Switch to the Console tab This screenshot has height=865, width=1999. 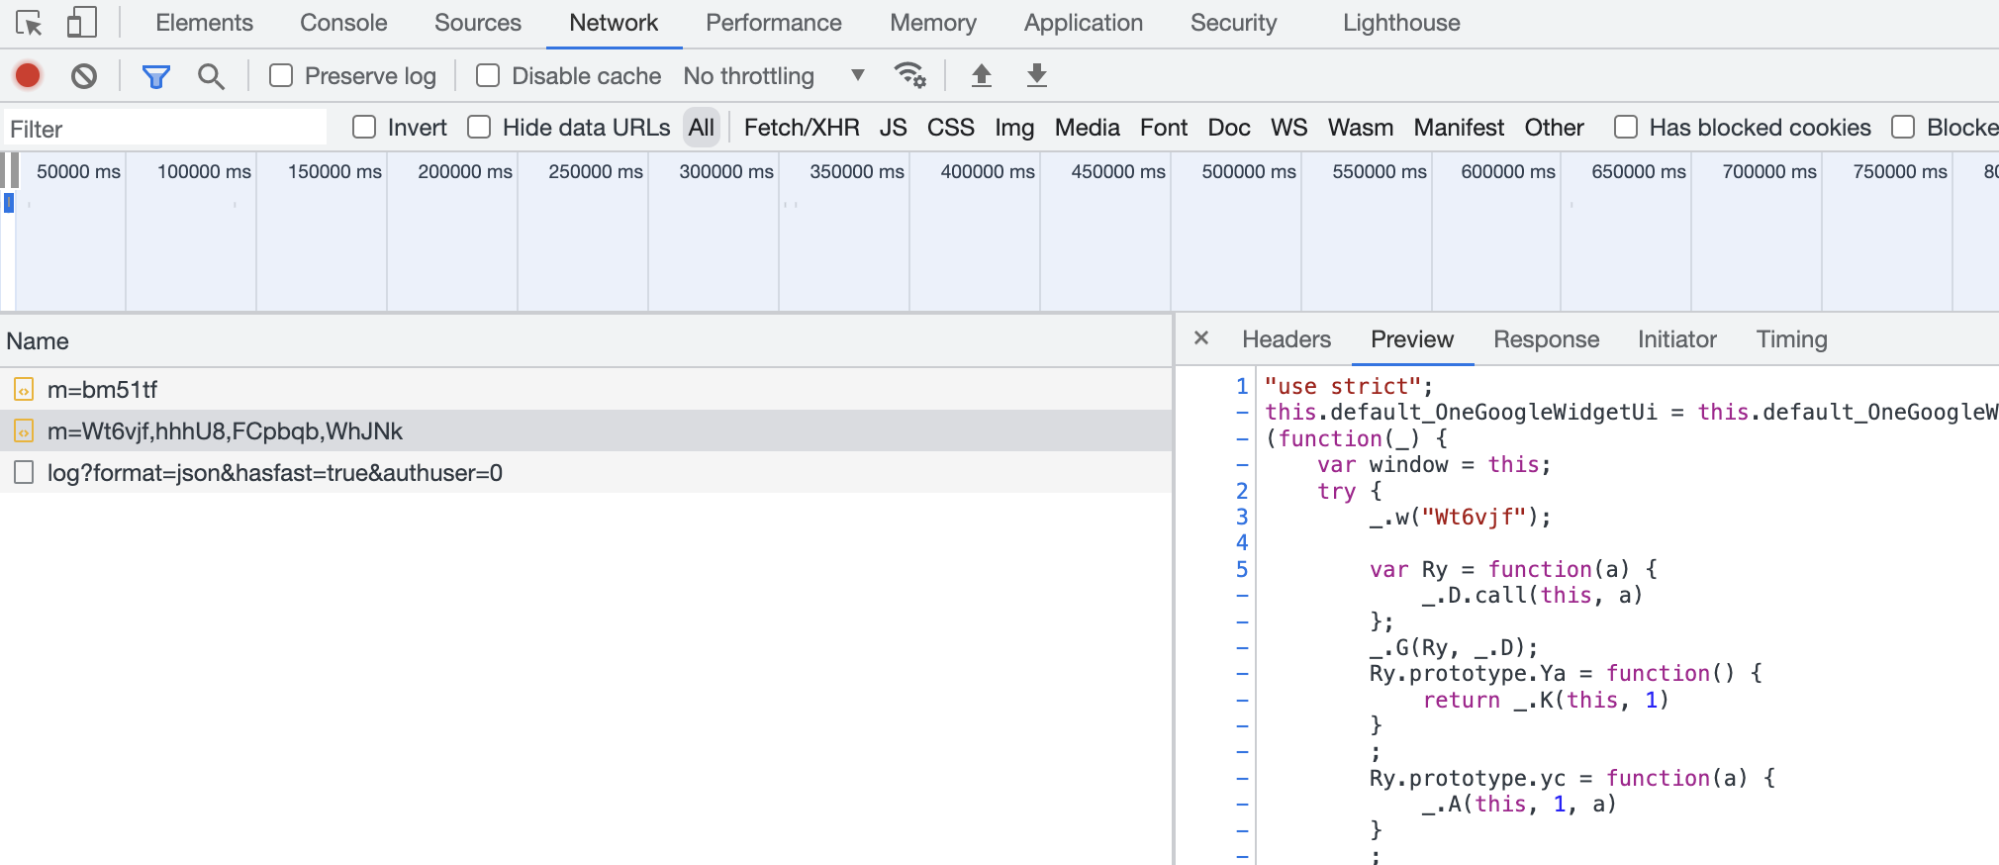click(x=343, y=23)
